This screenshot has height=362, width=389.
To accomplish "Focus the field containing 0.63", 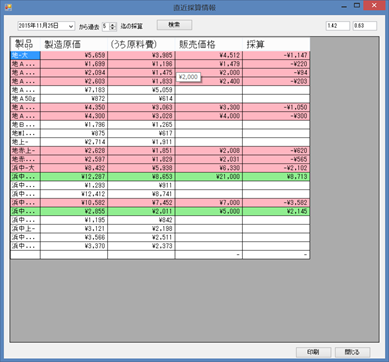I will pyautogui.click(x=365, y=26).
